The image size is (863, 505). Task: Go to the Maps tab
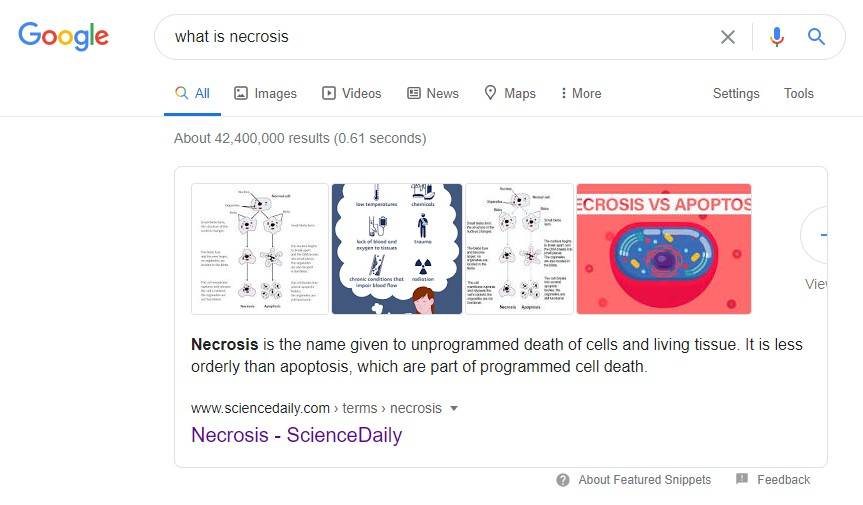510,94
